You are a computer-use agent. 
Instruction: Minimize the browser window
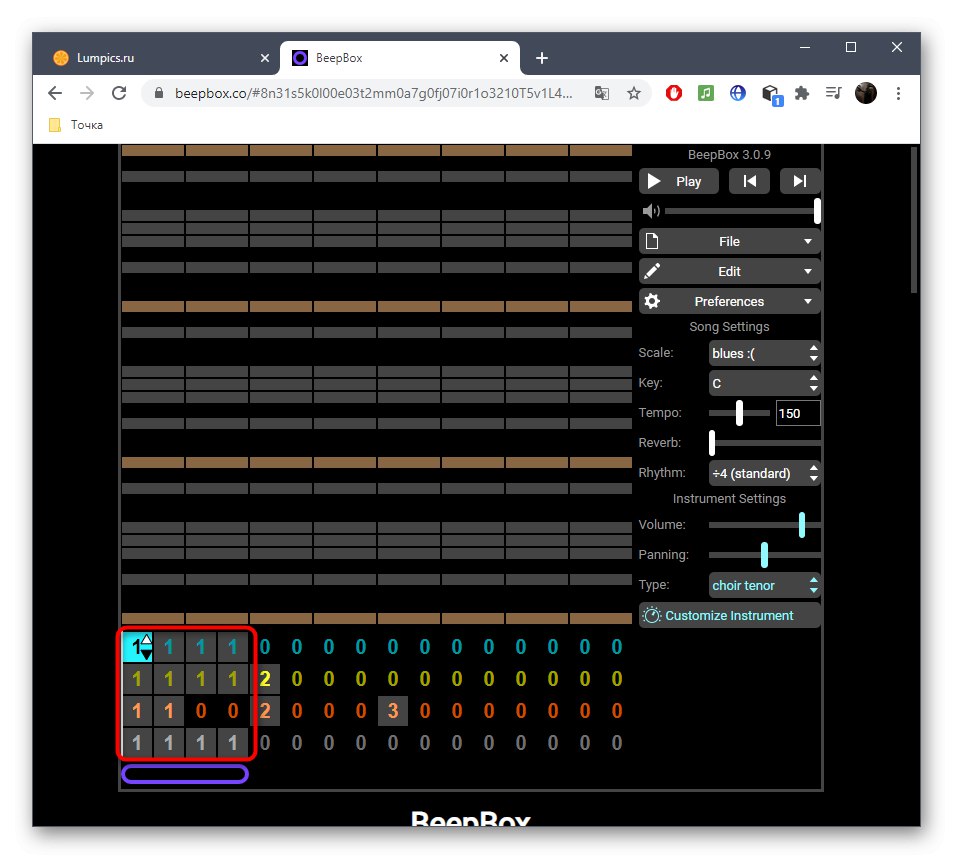pos(805,47)
